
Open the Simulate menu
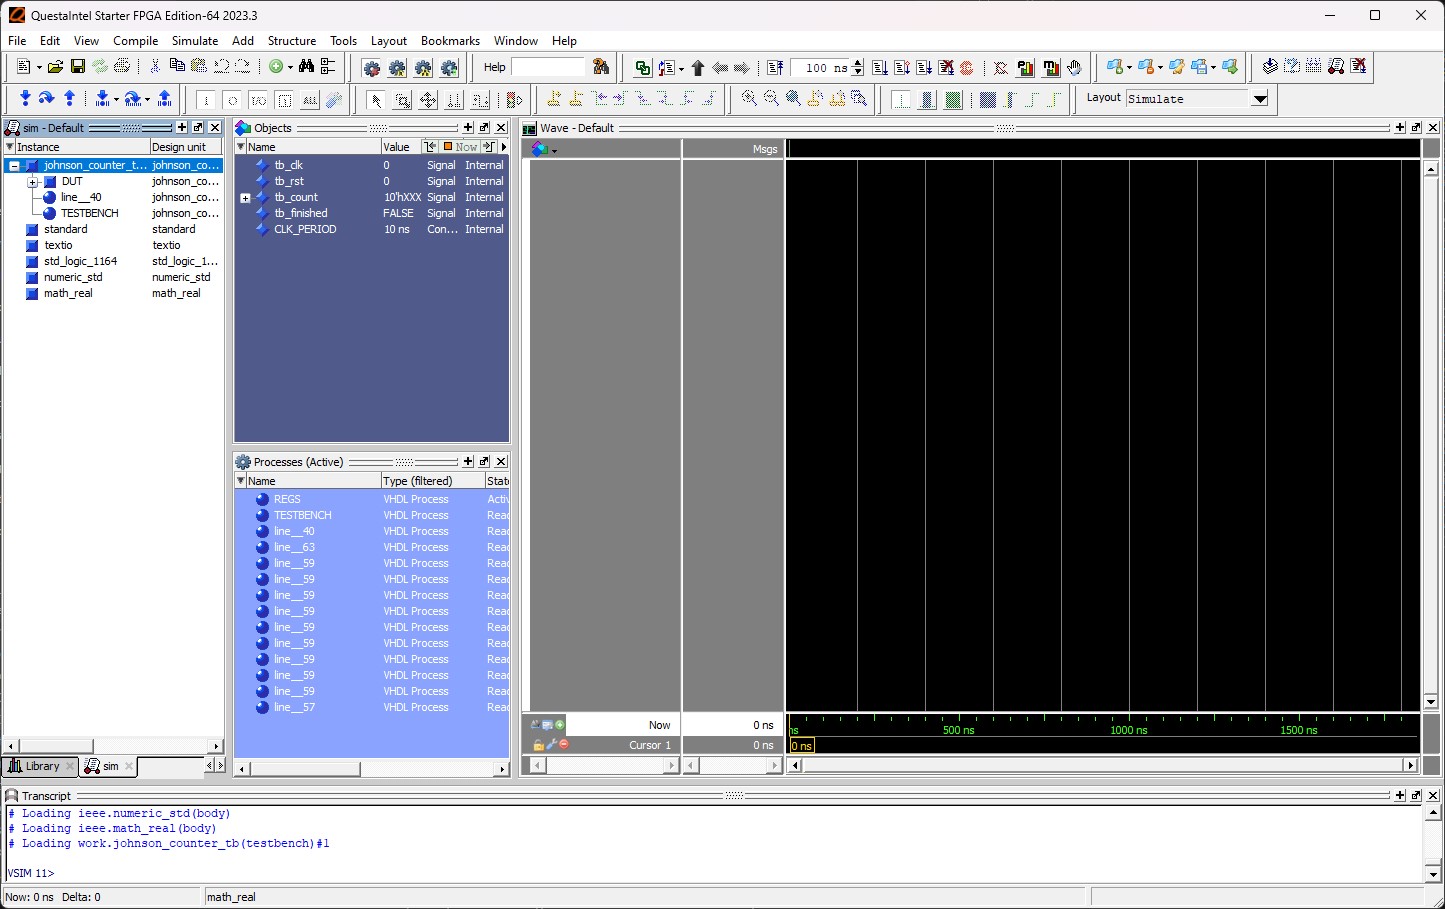(195, 41)
